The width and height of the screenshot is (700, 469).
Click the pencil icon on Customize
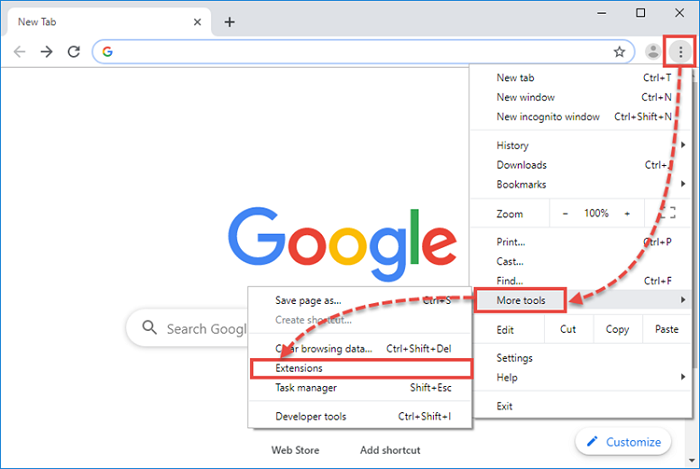pos(592,442)
